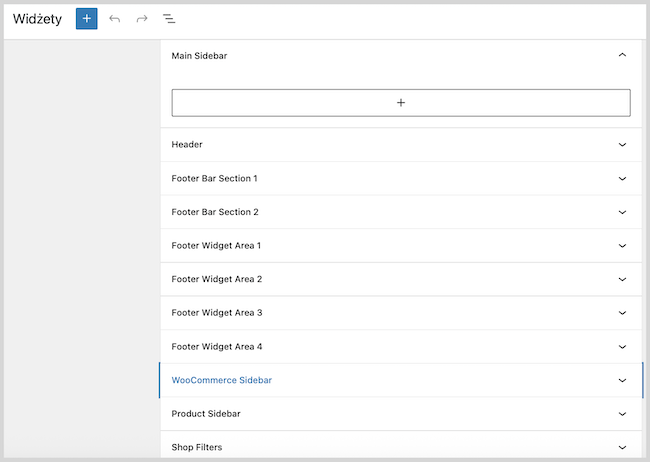Screen dimensions: 650x462
Task: Expand Footer Widget Area 2 chevron
Action: (622, 279)
